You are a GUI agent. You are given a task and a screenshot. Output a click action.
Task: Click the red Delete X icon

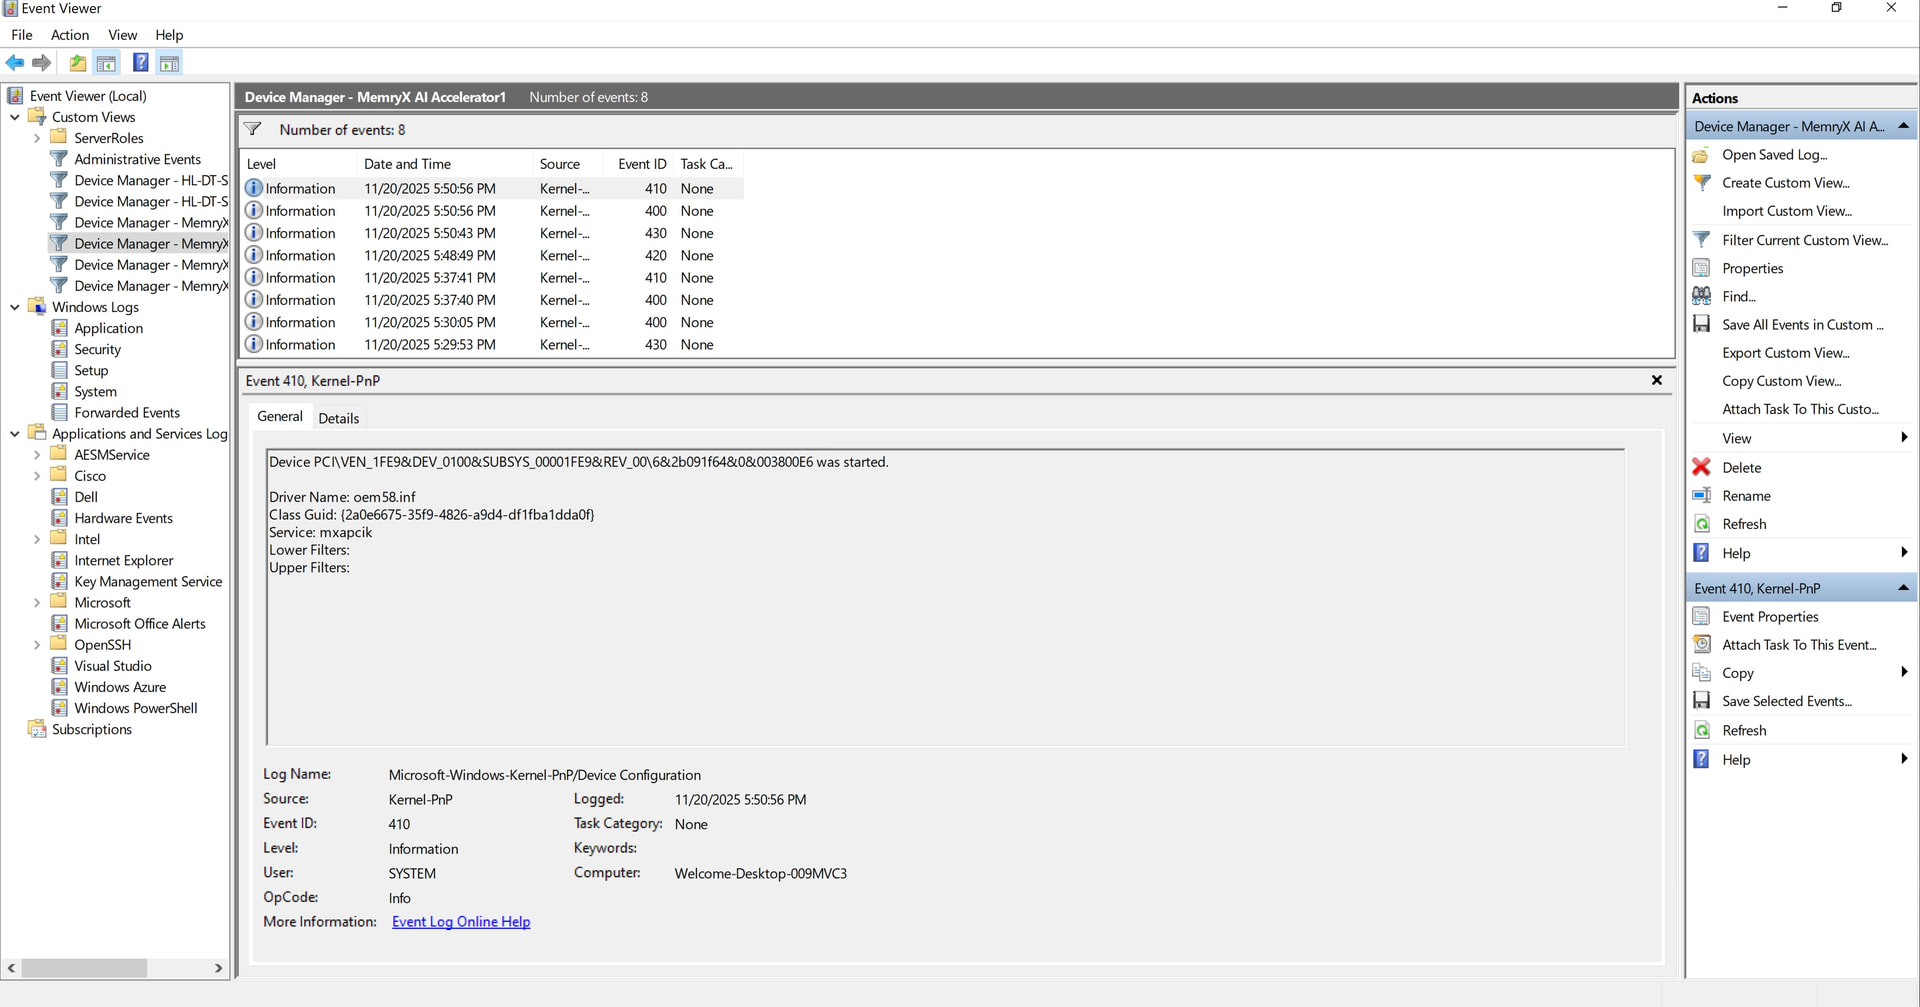(x=1701, y=467)
